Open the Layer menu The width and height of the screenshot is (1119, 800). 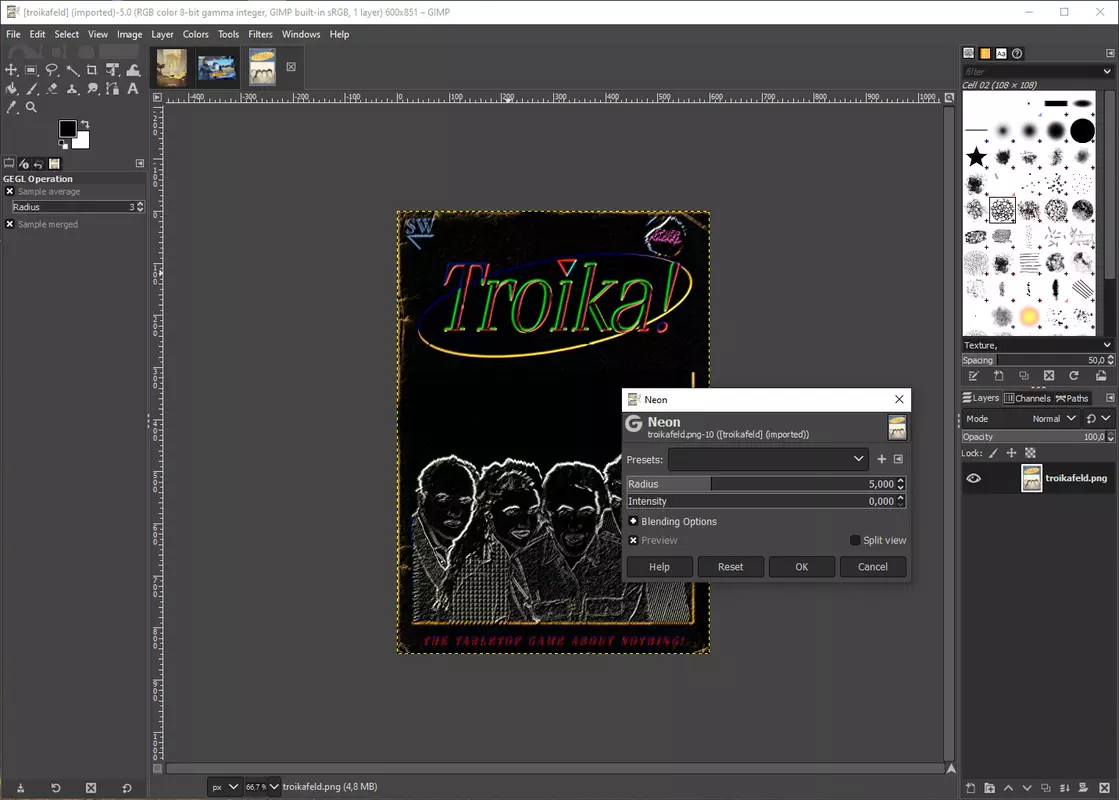(x=162, y=34)
